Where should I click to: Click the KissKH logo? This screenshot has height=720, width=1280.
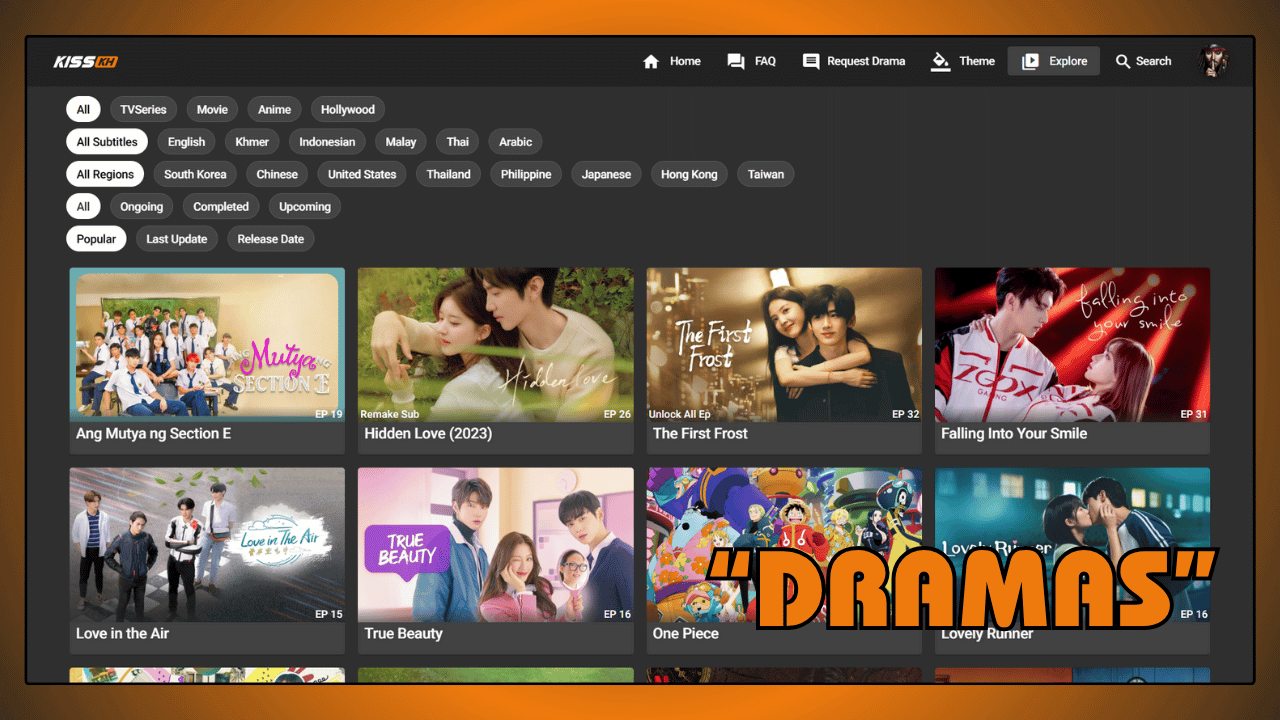point(84,61)
